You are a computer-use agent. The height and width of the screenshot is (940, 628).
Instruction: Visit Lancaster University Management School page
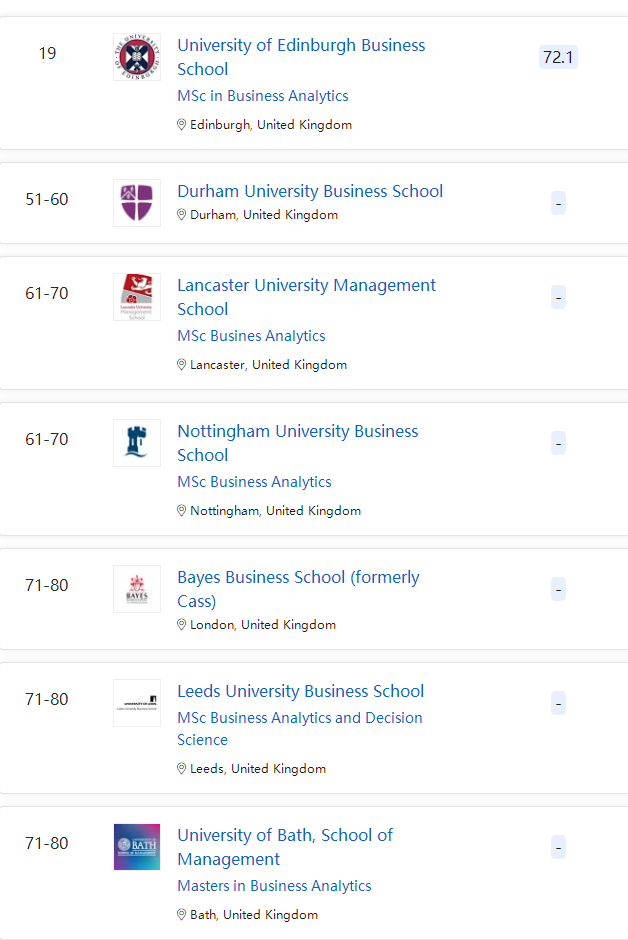(x=306, y=297)
